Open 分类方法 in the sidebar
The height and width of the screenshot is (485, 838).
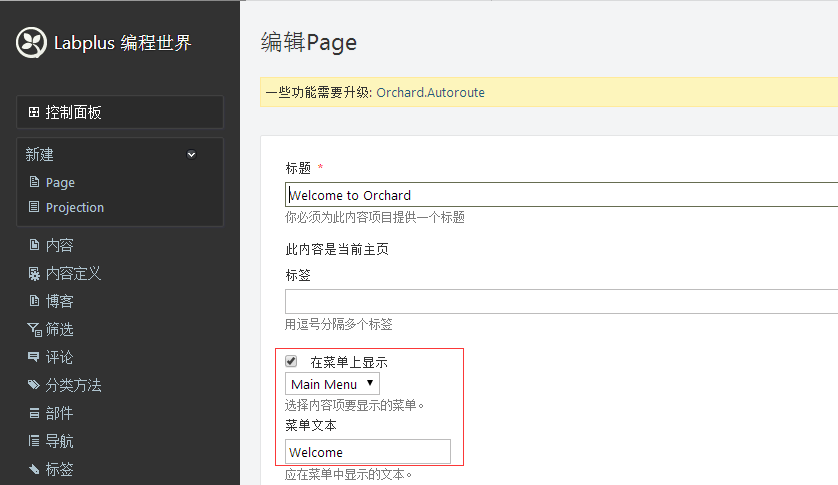click(73, 385)
